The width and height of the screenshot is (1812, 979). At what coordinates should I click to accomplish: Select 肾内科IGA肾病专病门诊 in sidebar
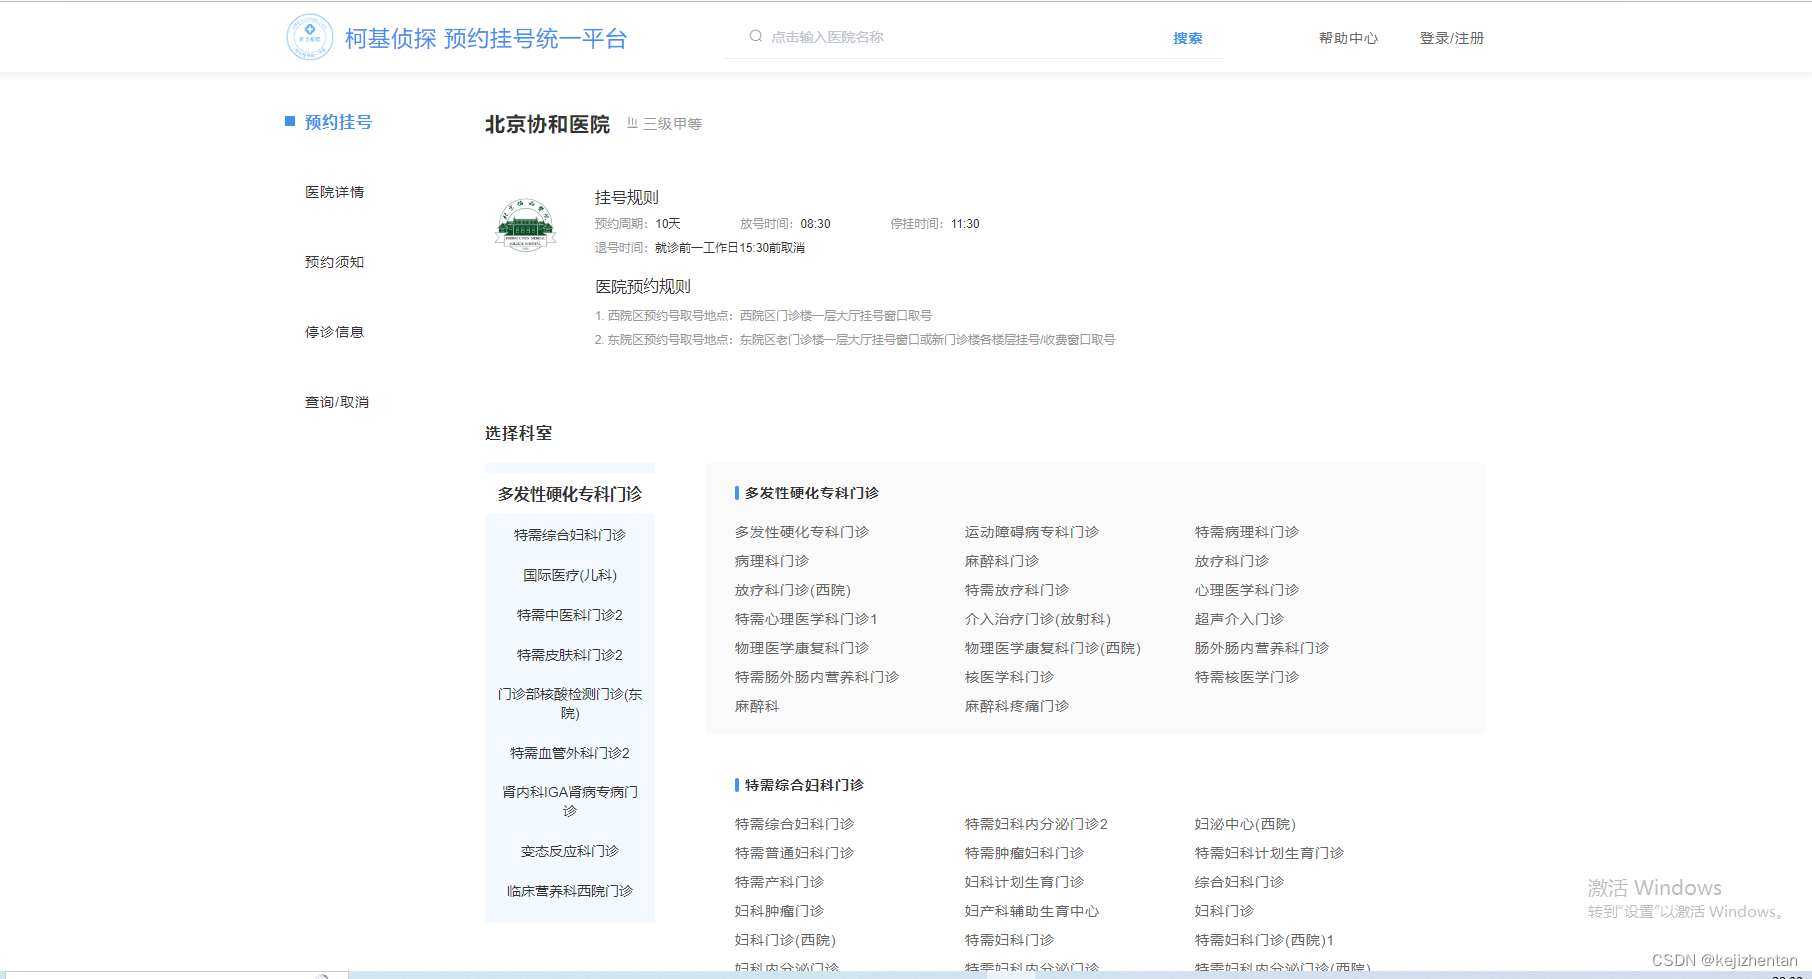(x=570, y=801)
